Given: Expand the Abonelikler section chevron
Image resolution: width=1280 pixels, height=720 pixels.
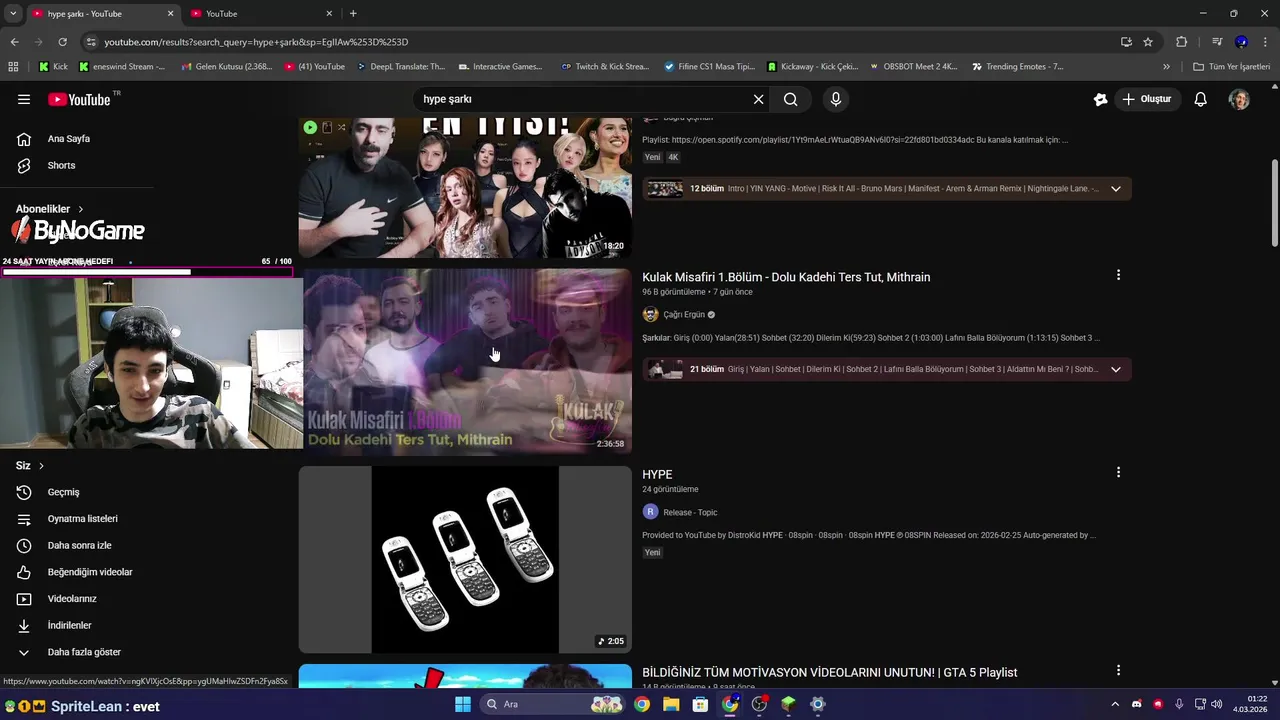Looking at the screenshot, I should [x=80, y=209].
